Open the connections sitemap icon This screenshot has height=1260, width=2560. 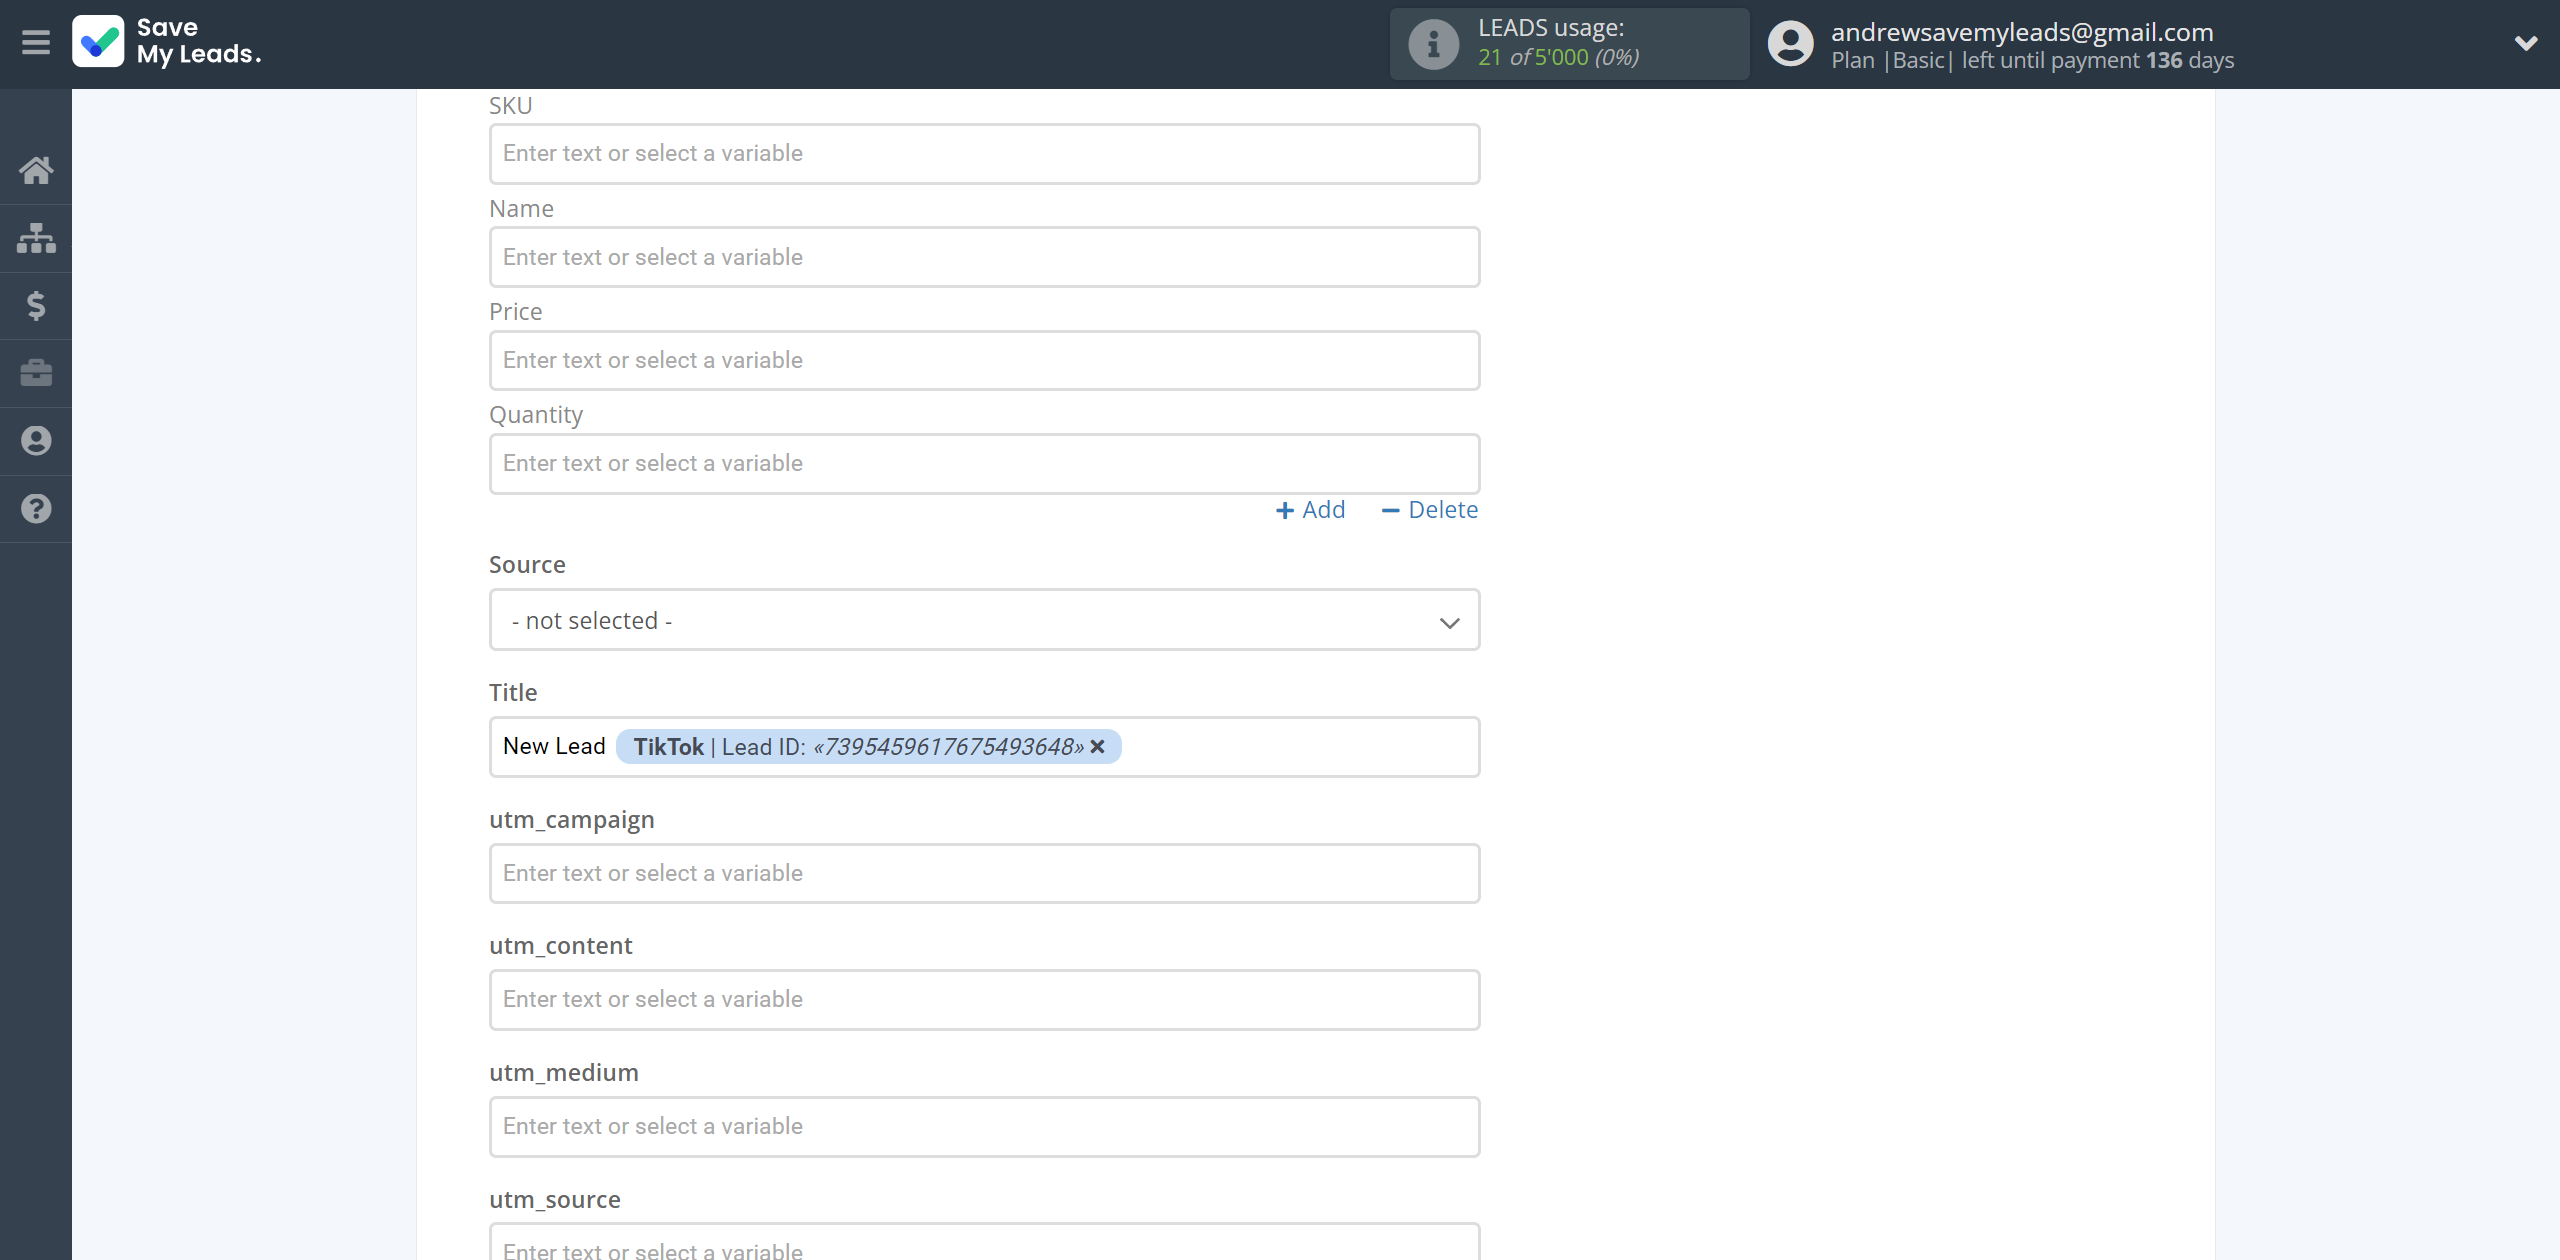point(36,238)
